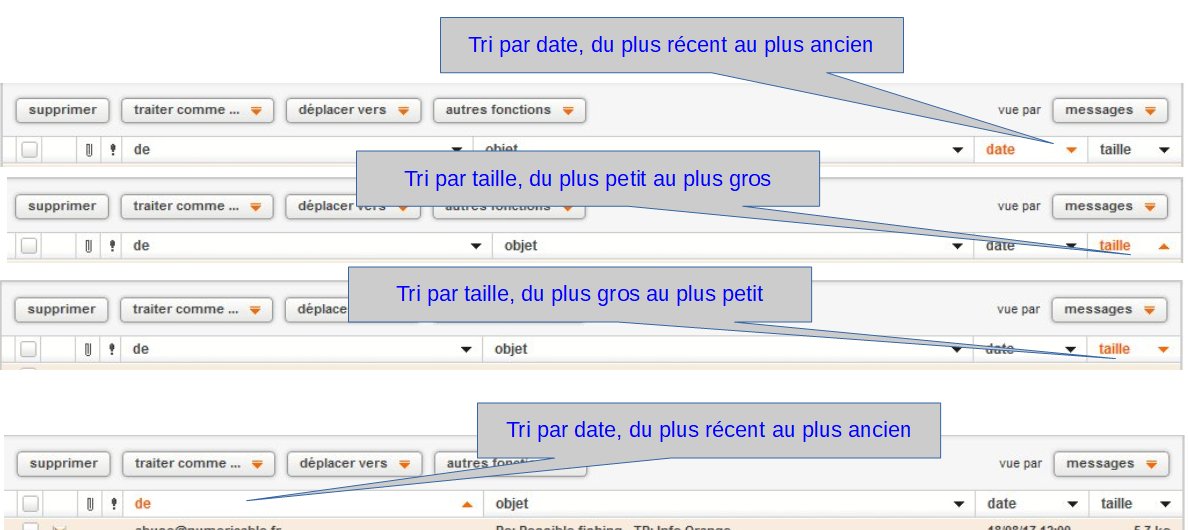The image size is (1188, 530).
Task: Click the orange 'date' column header
Action: click(x=1000, y=150)
